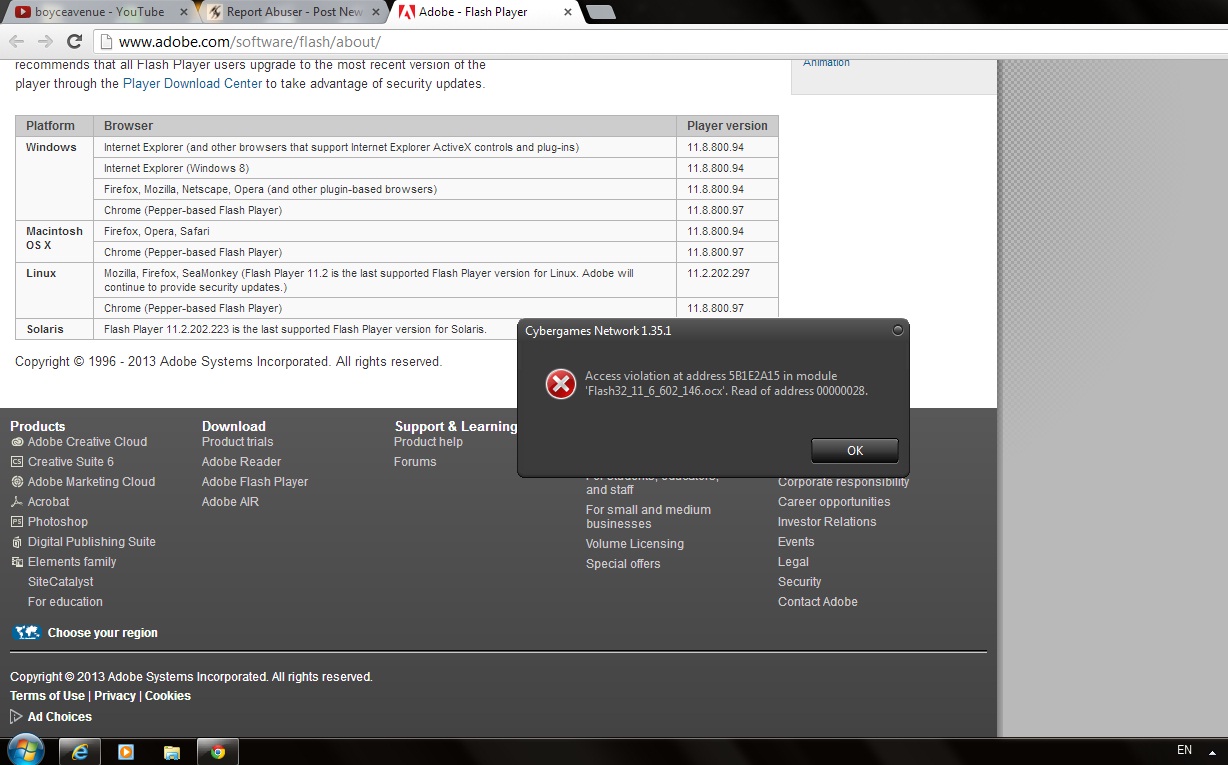Open the Adobe Reader download link
This screenshot has height=765, width=1228.
point(241,462)
